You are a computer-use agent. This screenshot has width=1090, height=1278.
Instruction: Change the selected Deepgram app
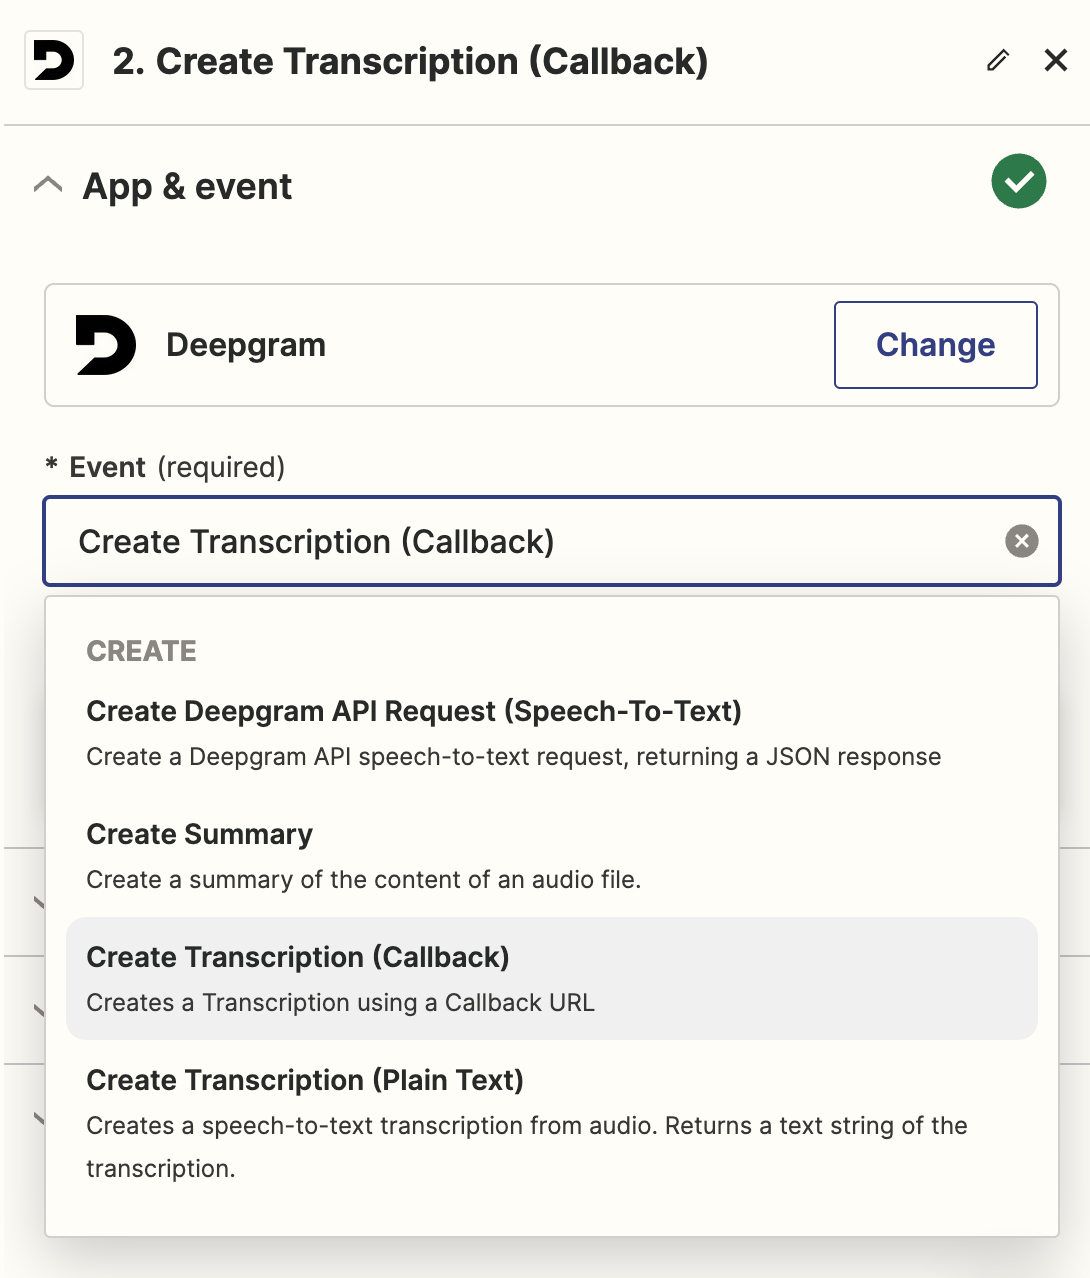click(x=936, y=345)
